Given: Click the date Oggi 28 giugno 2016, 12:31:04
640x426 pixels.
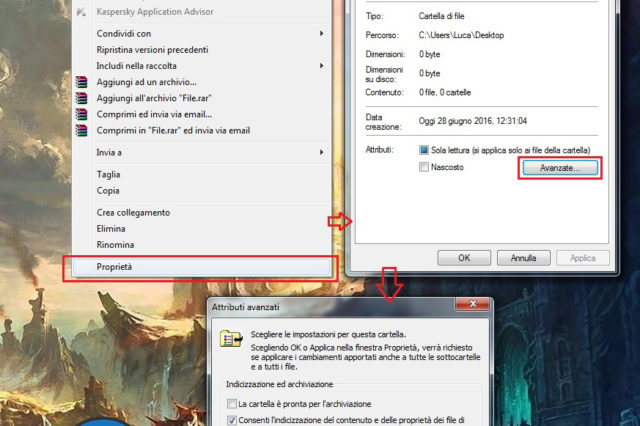Looking at the screenshot, I should 473,121.
